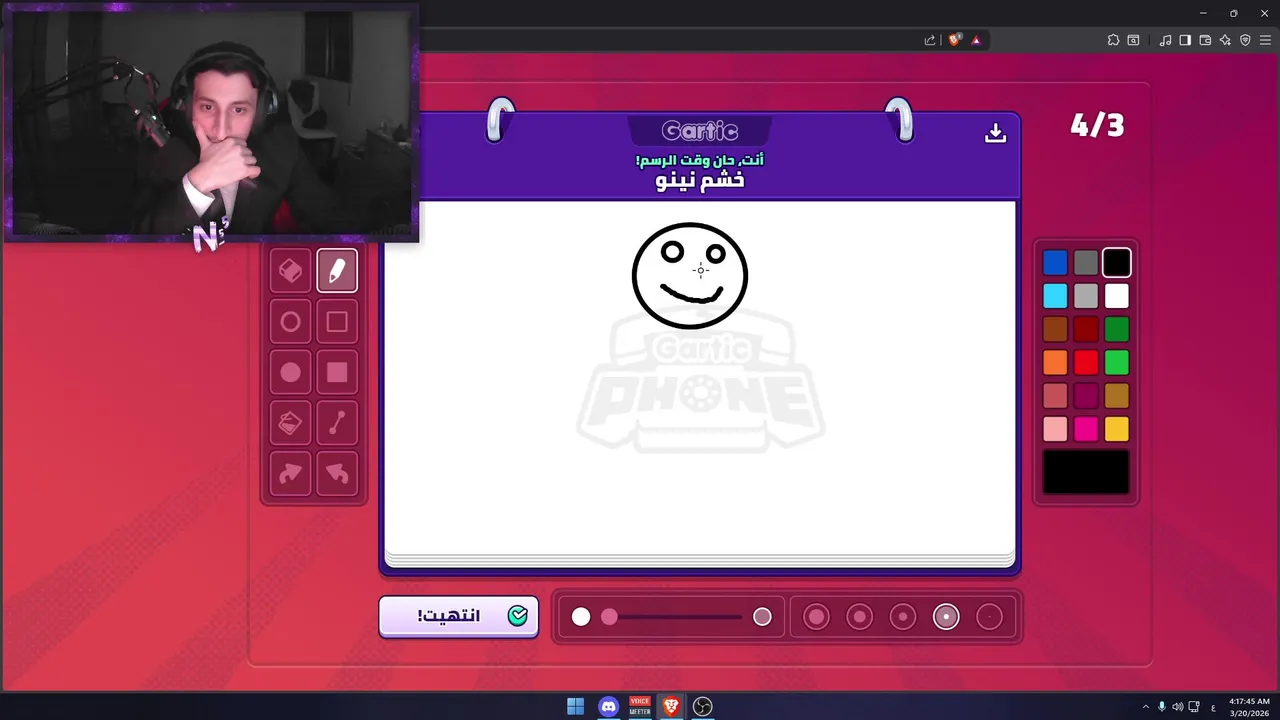Pick the light cyan color swatch
Screen dimensions: 1280x720
point(1055,296)
